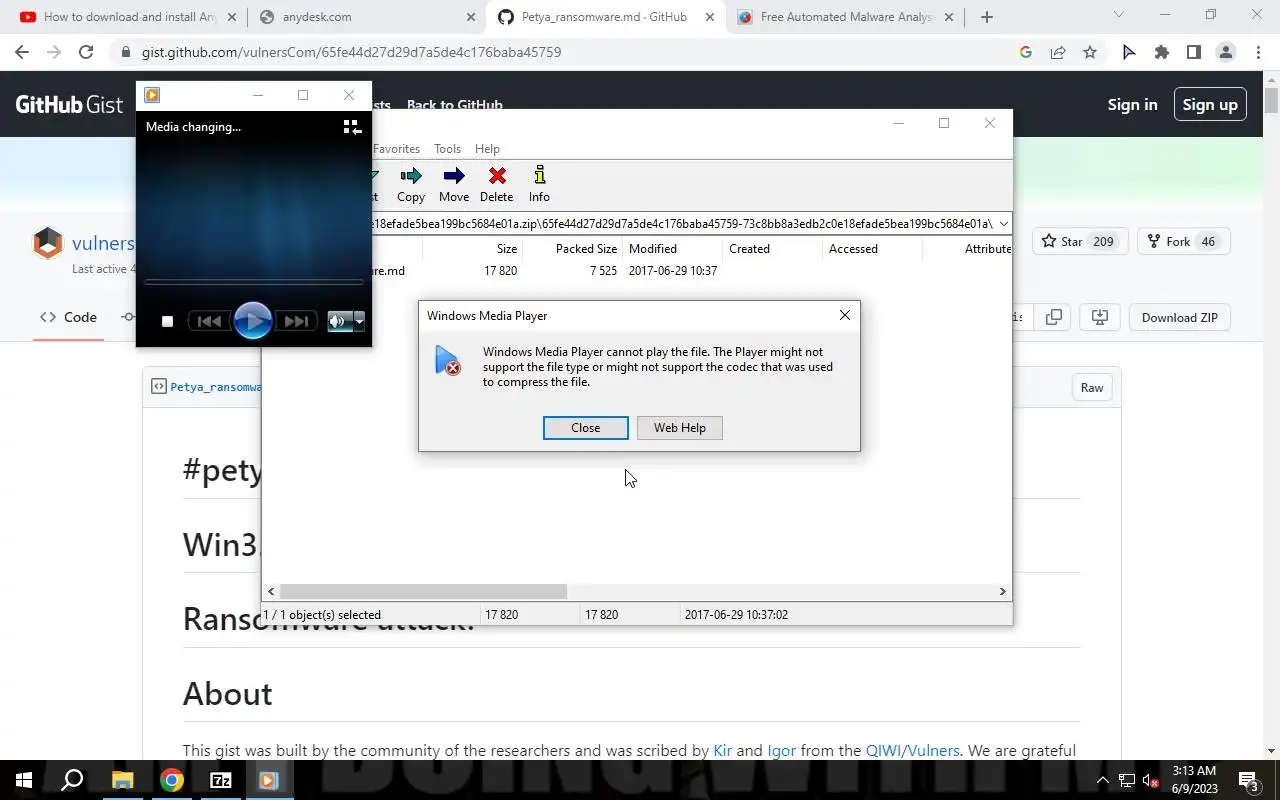This screenshot has height=800, width=1280.
Task: Open the Help menu in 7-Zip
Action: [487, 149]
